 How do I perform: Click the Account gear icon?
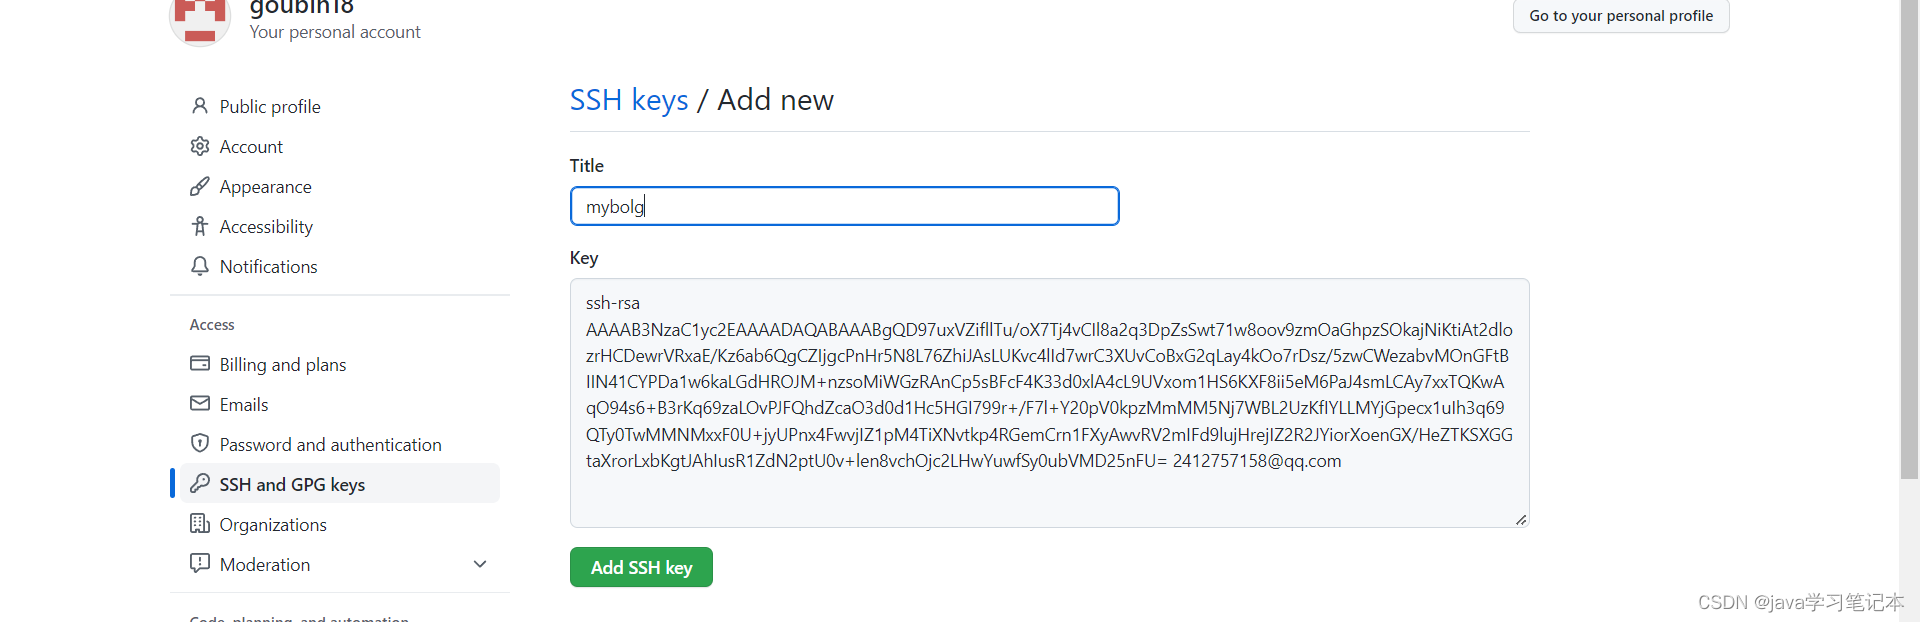(200, 146)
